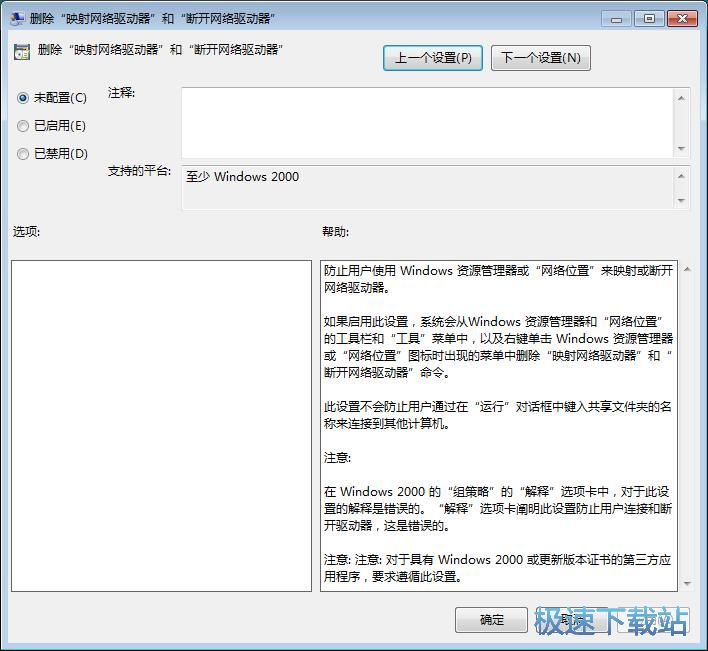Click the up arrow of the comment scrollbar
708x651 pixels.
(x=681, y=98)
